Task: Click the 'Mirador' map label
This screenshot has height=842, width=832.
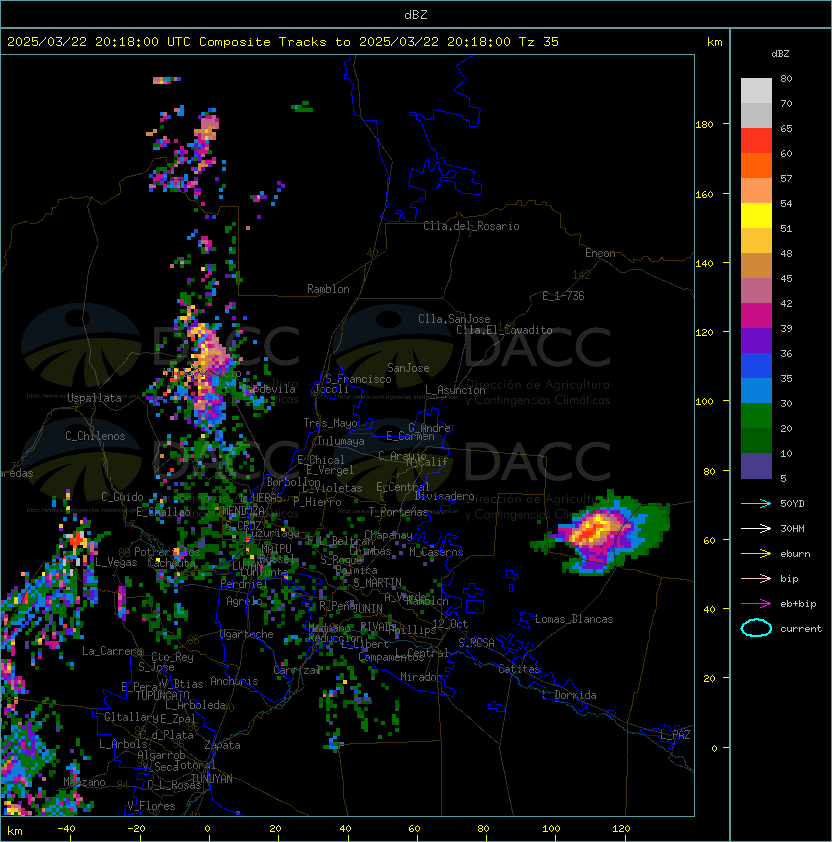Action: [422, 677]
